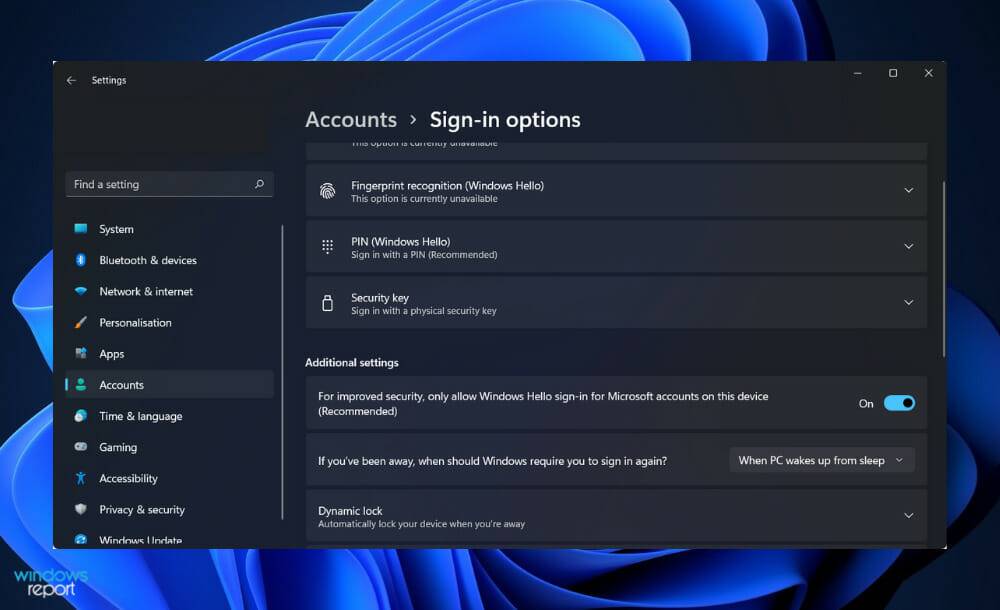Screen dimensions: 1000x610
Task: Click the 'Find a setting' search field
Action: point(169,184)
